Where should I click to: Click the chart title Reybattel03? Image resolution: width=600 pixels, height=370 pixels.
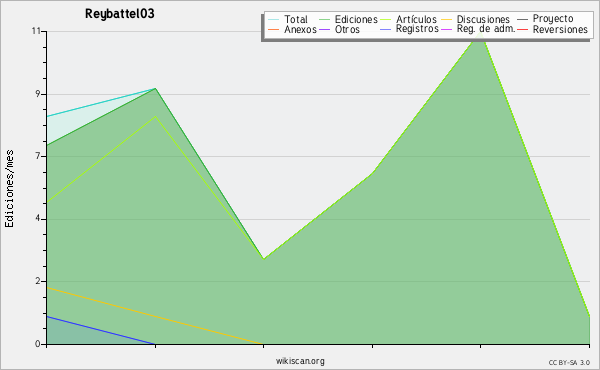pyautogui.click(x=120, y=14)
